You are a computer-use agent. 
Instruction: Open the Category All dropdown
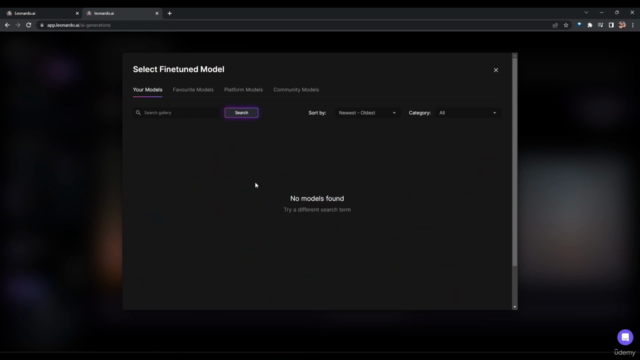[468, 113]
